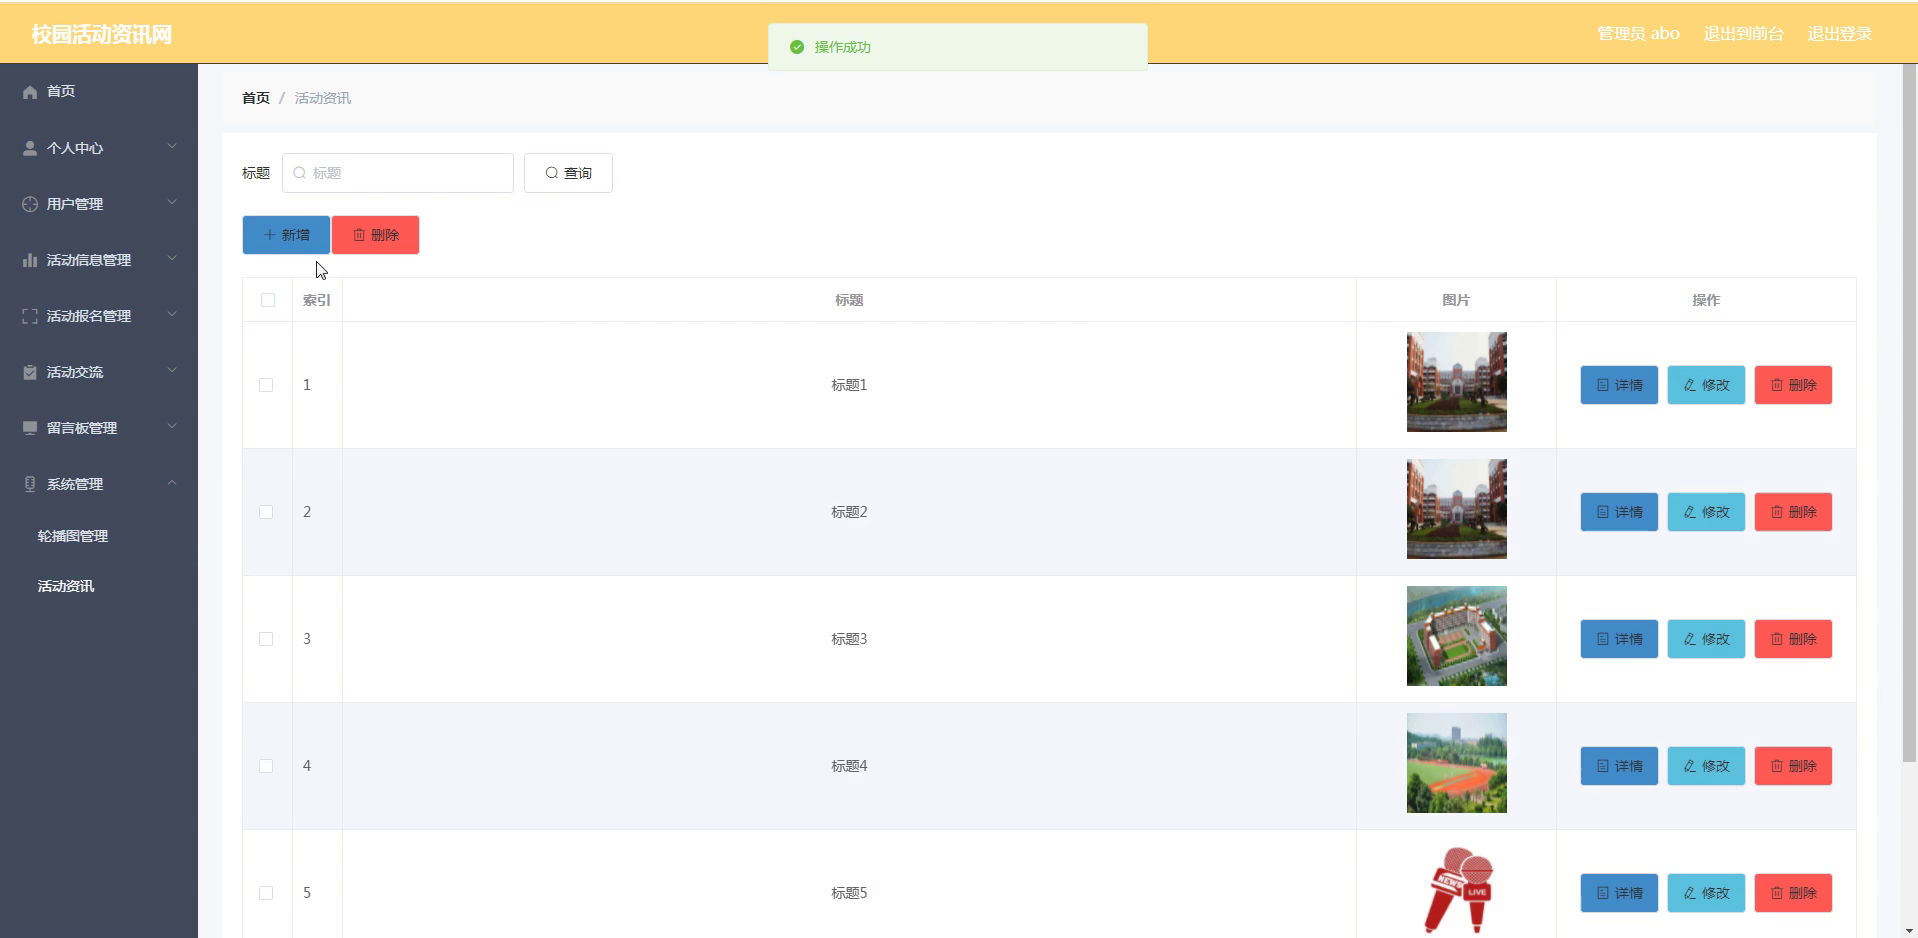The width and height of the screenshot is (1918, 938).
Task: Open the 标题4 sports track thumbnail
Action: 1457,763
